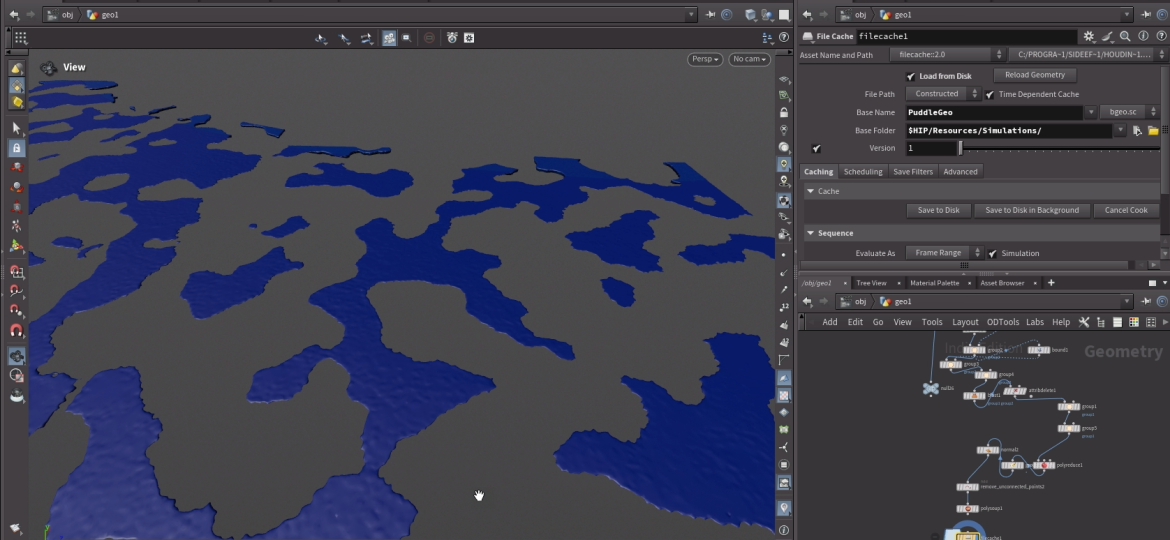Click the polysoup1 node in the network
This screenshot has height=540, width=1170.
[966, 509]
